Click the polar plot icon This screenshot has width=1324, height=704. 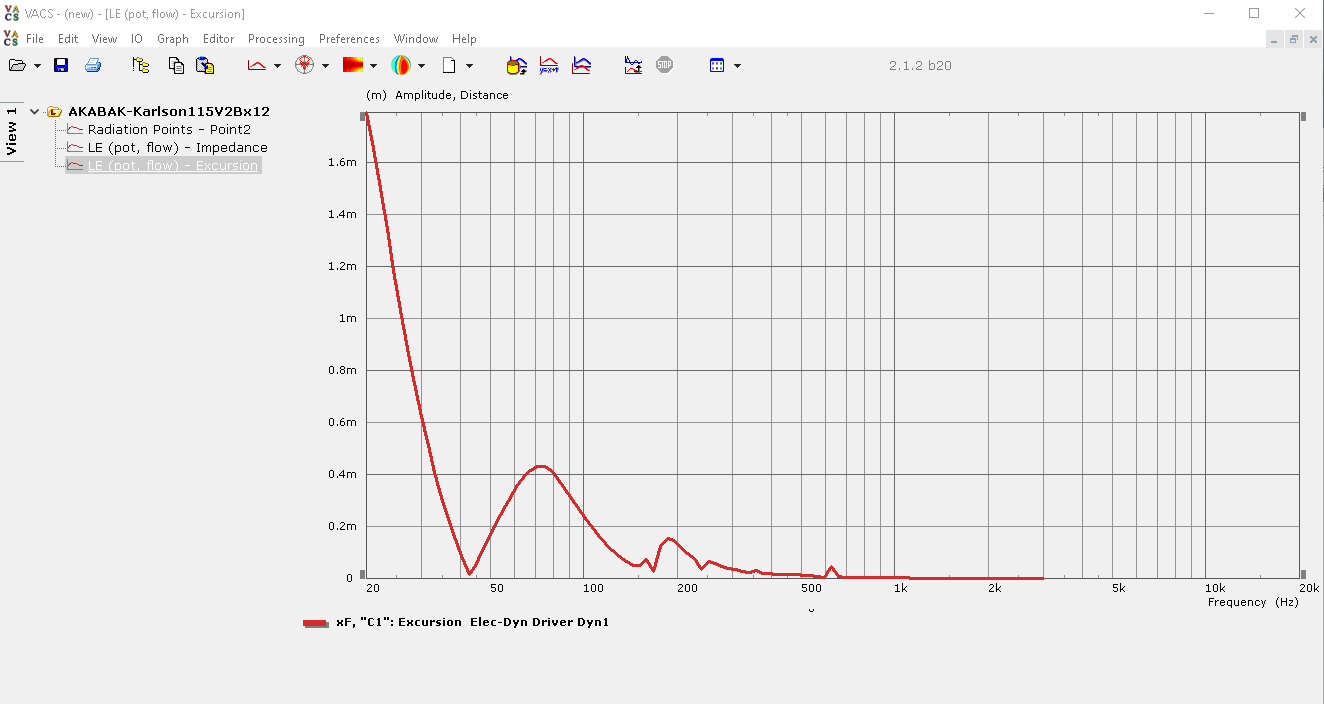(x=305, y=65)
